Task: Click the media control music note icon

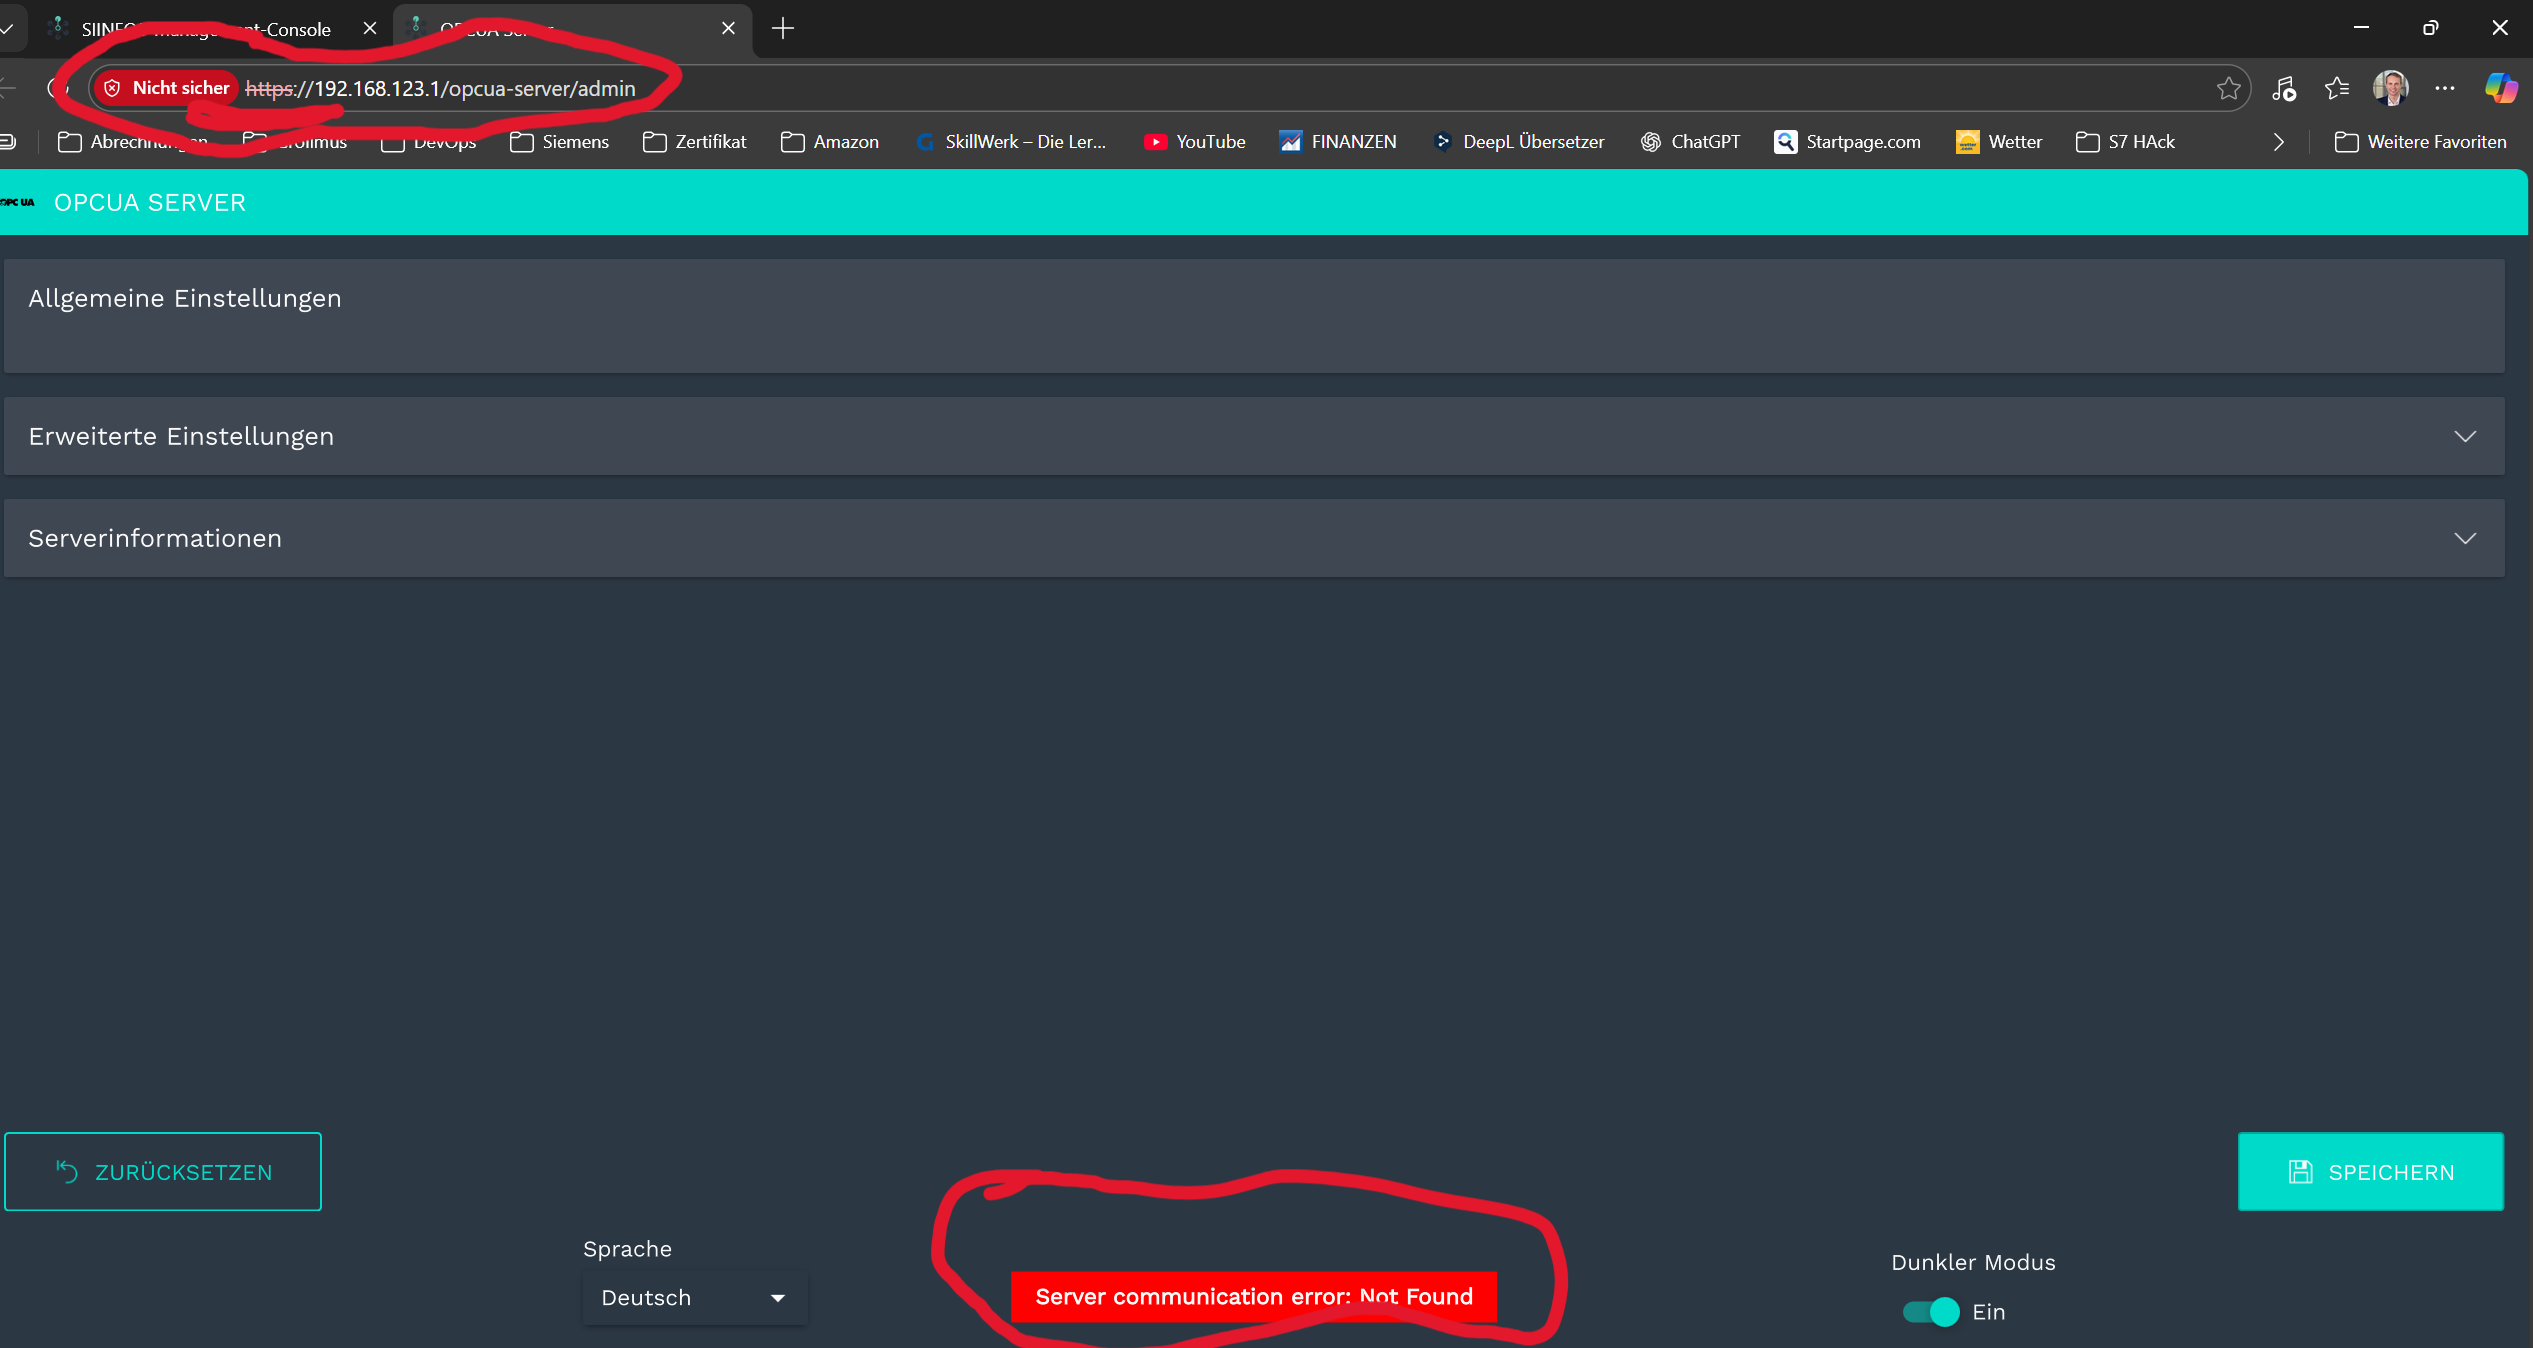Action: coord(2284,89)
